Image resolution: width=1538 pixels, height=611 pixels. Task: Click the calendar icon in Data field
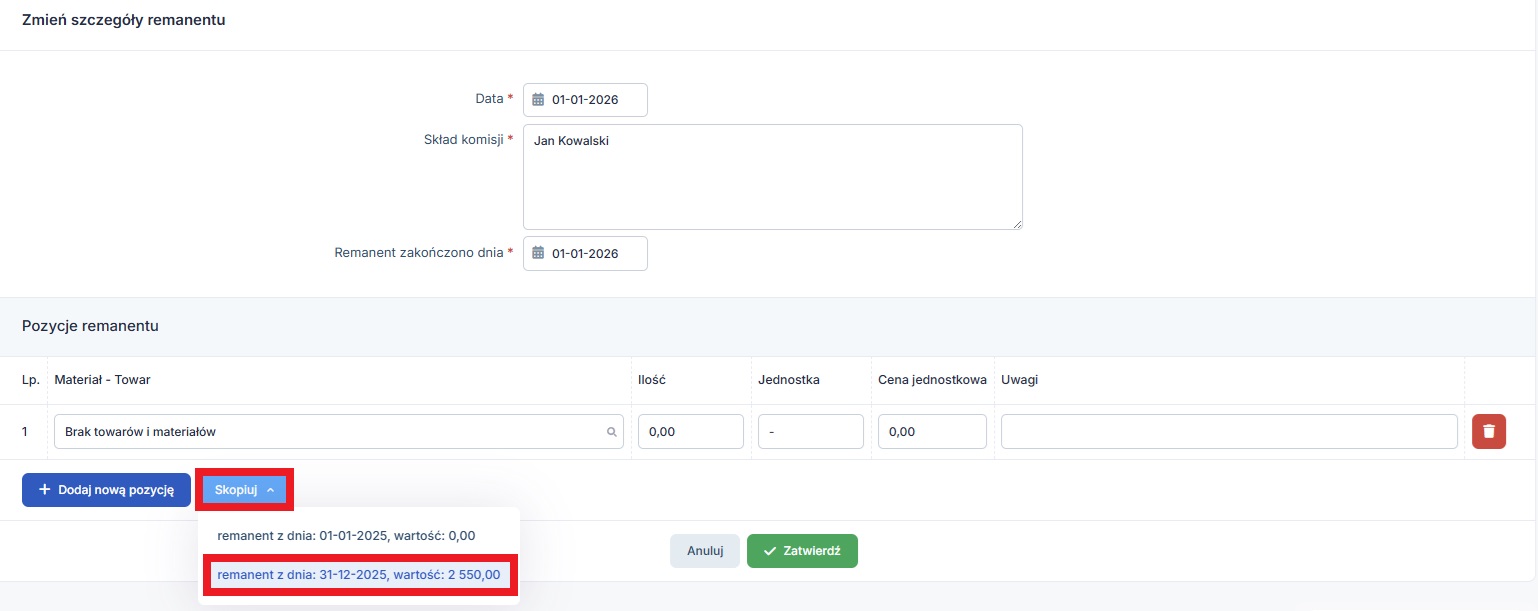(538, 100)
